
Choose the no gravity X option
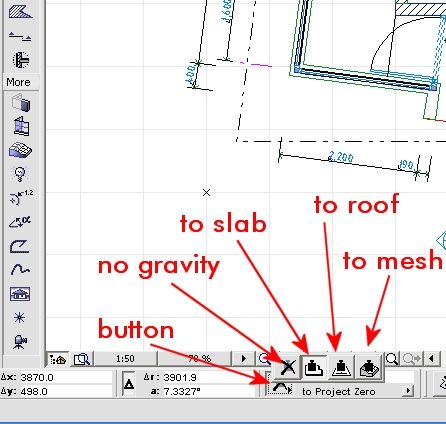288,368
